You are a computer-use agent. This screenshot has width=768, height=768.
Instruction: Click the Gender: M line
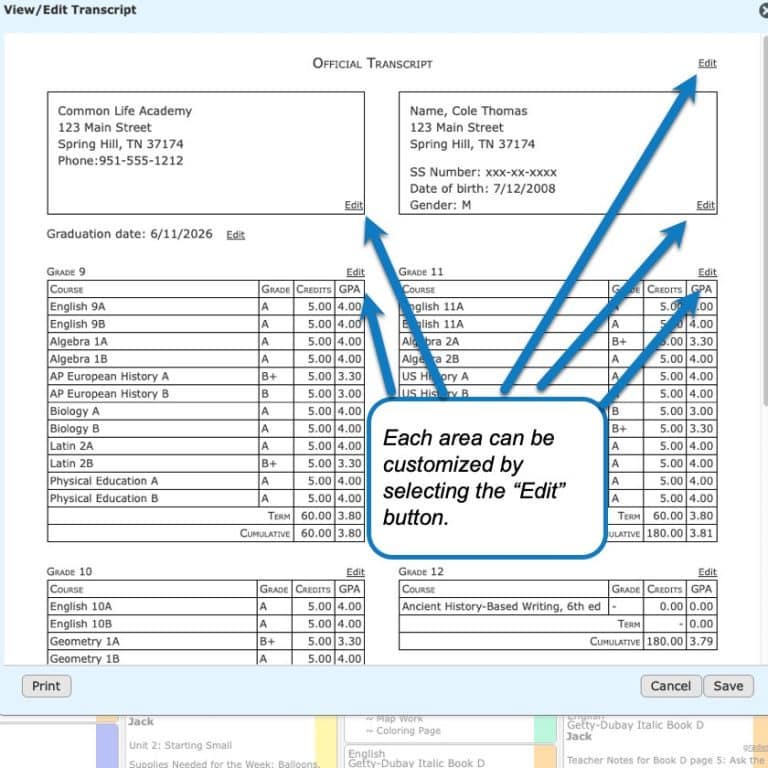tap(440, 205)
